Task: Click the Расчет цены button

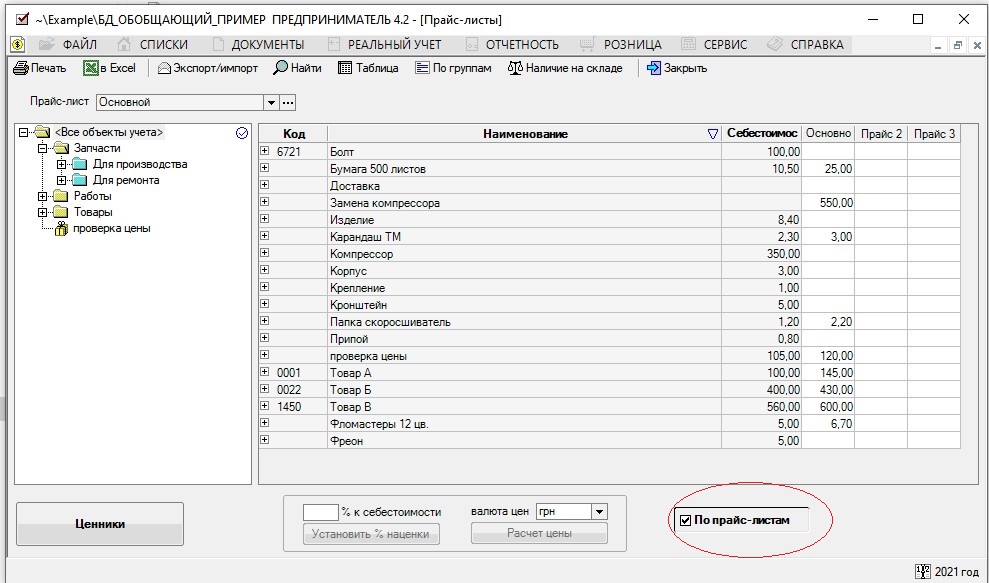Action: coord(539,533)
